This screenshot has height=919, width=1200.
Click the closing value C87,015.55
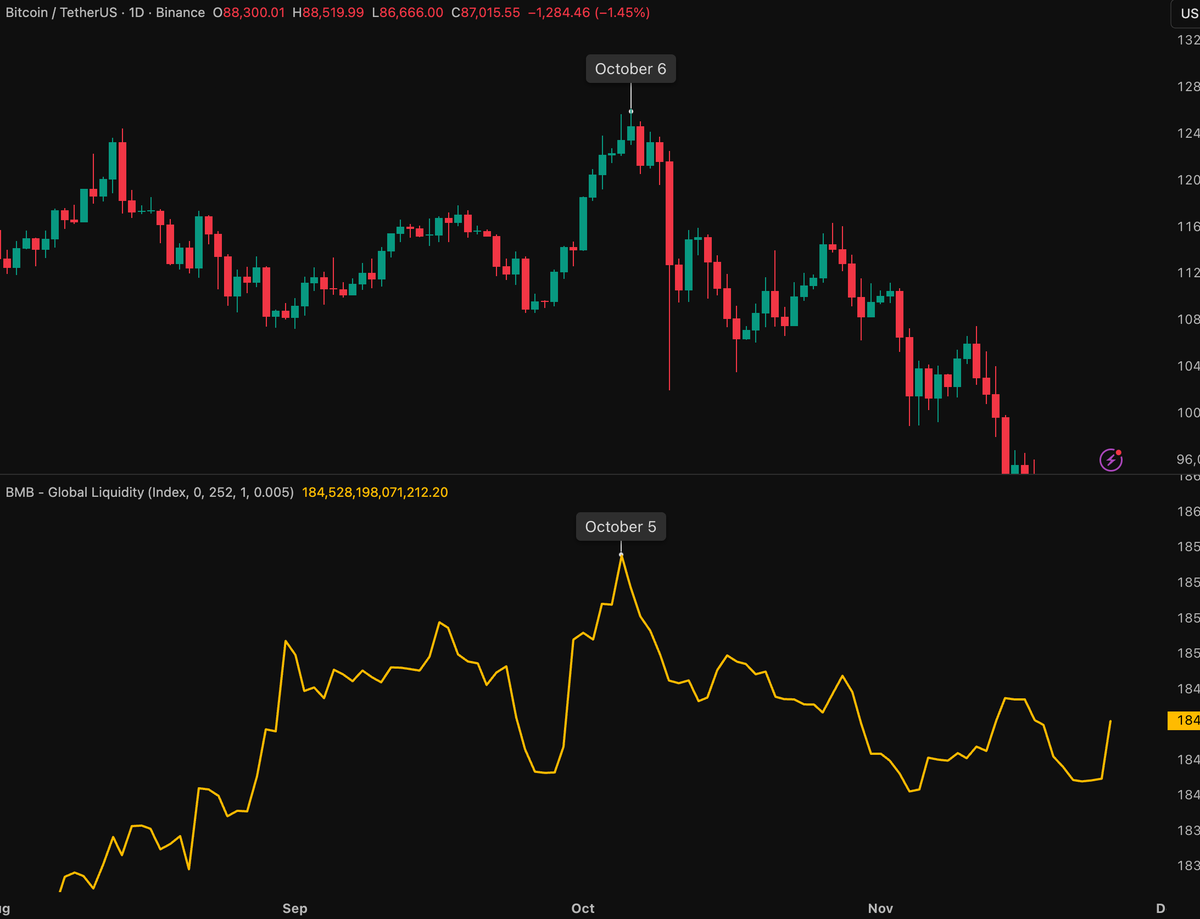[x=485, y=13]
